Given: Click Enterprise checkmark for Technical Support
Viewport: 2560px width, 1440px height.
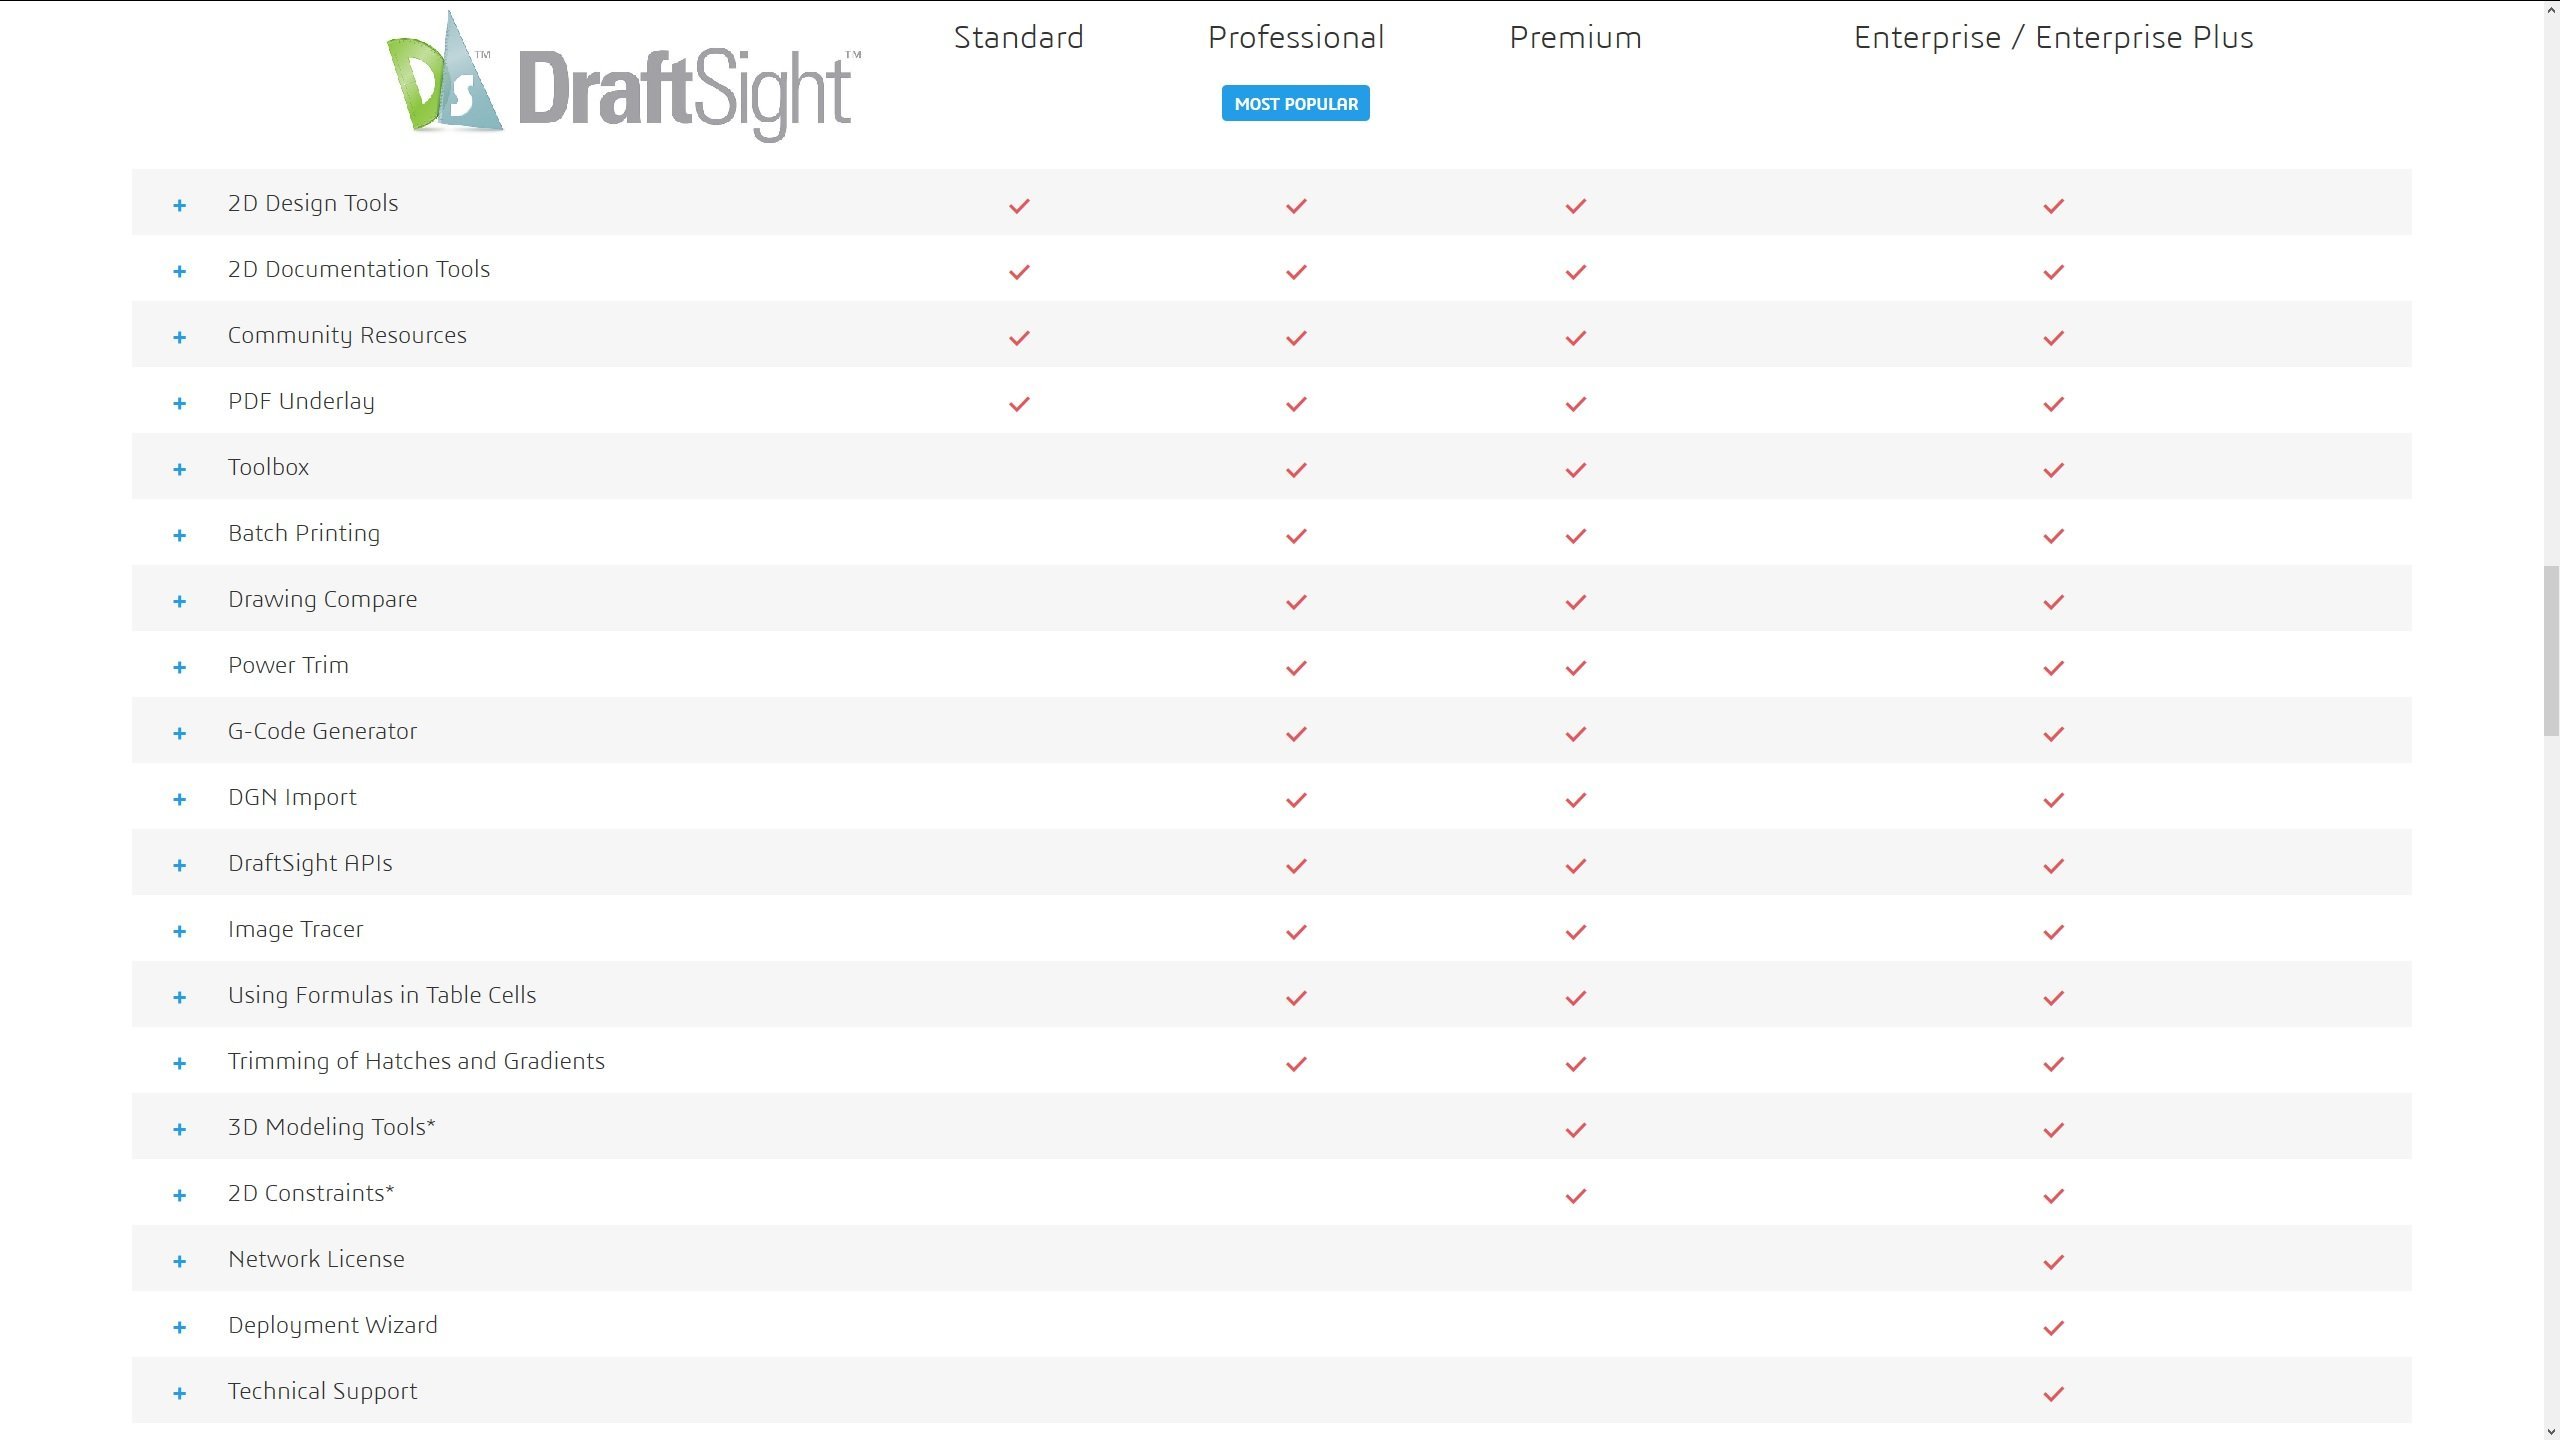Looking at the screenshot, I should [2054, 1394].
